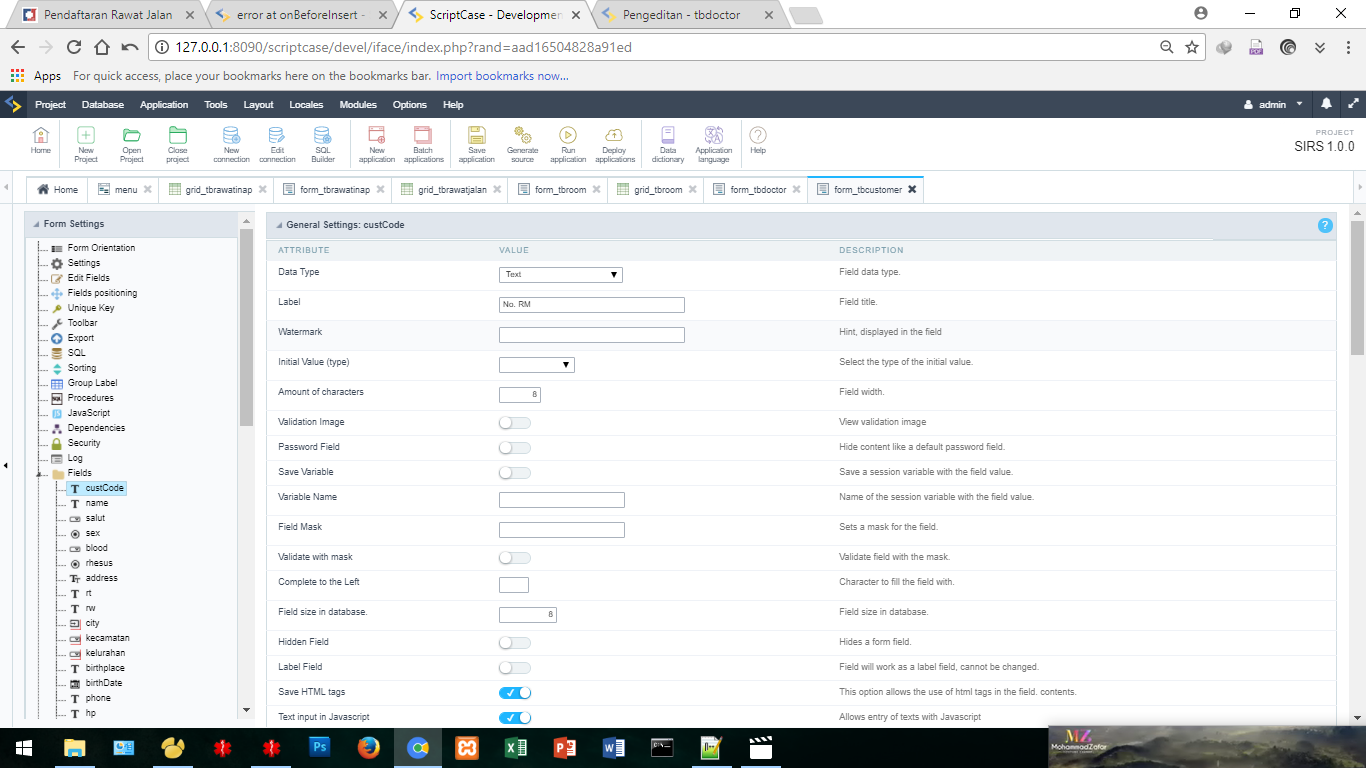Open the Application menu
The width and height of the screenshot is (1366, 768).
(x=164, y=104)
